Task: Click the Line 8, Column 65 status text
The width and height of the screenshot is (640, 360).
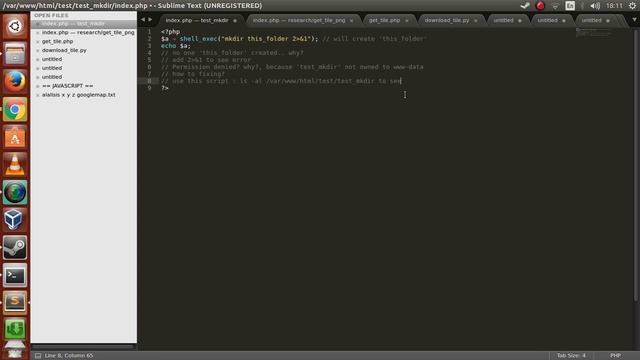Action: pyautogui.click(x=69, y=356)
